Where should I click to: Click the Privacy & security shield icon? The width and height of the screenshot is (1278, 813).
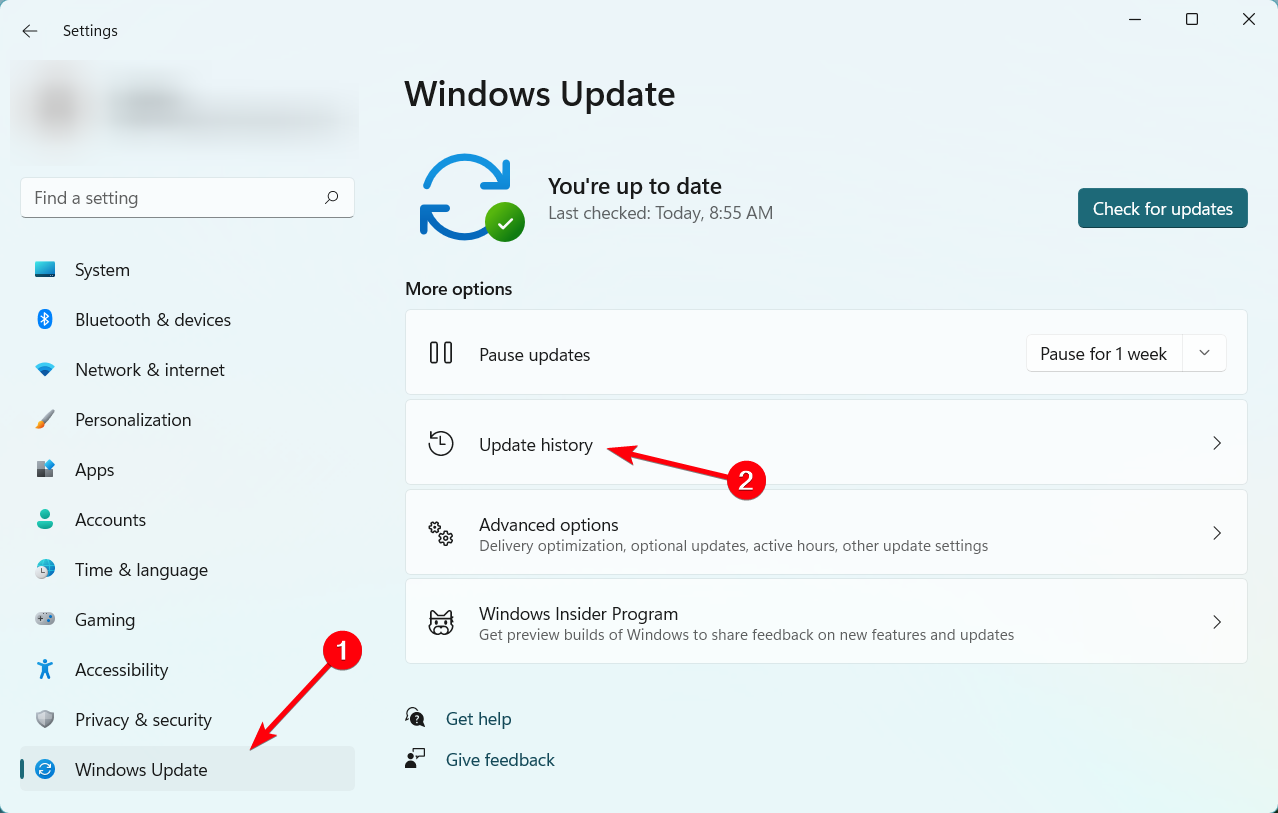click(x=45, y=720)
